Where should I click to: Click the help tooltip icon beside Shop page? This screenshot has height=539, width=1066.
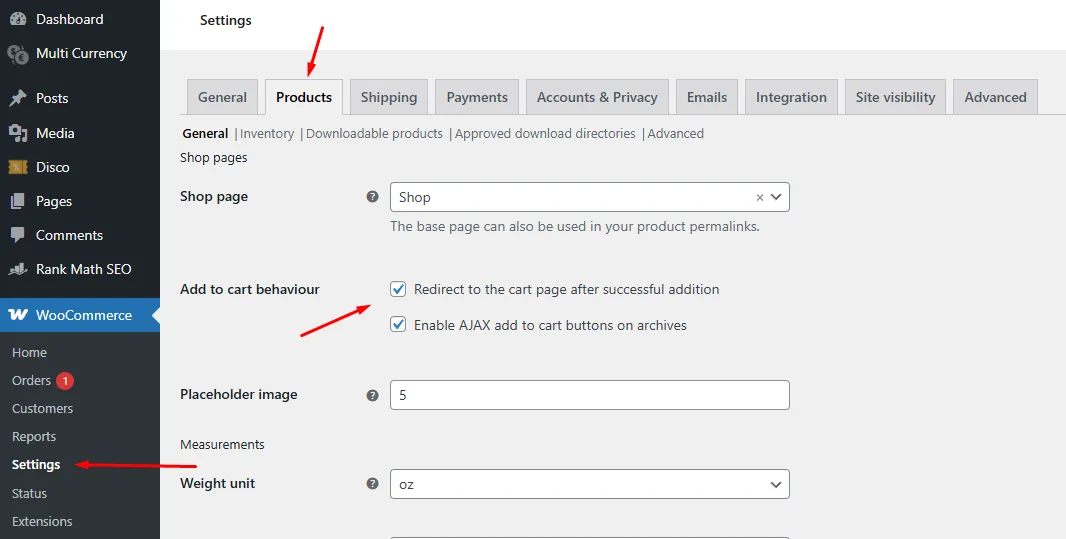(x=372, y=197)
